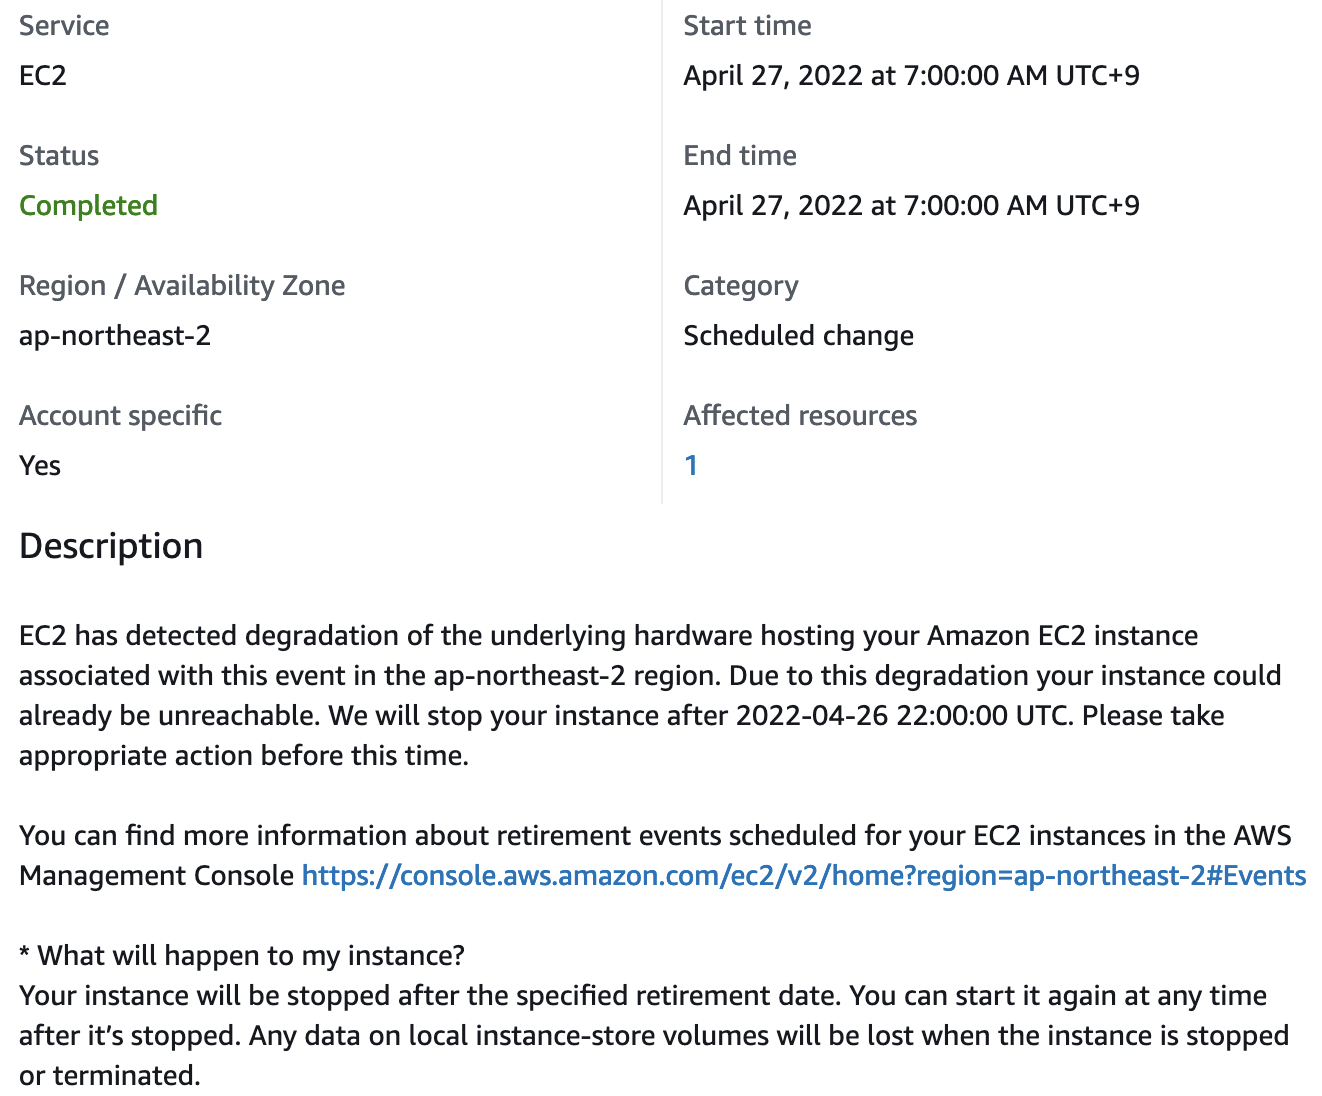Click the hardware degradation description paragraph
Image resolution: width=1322 pixels, height=1096 pixels.
(650, 696)
